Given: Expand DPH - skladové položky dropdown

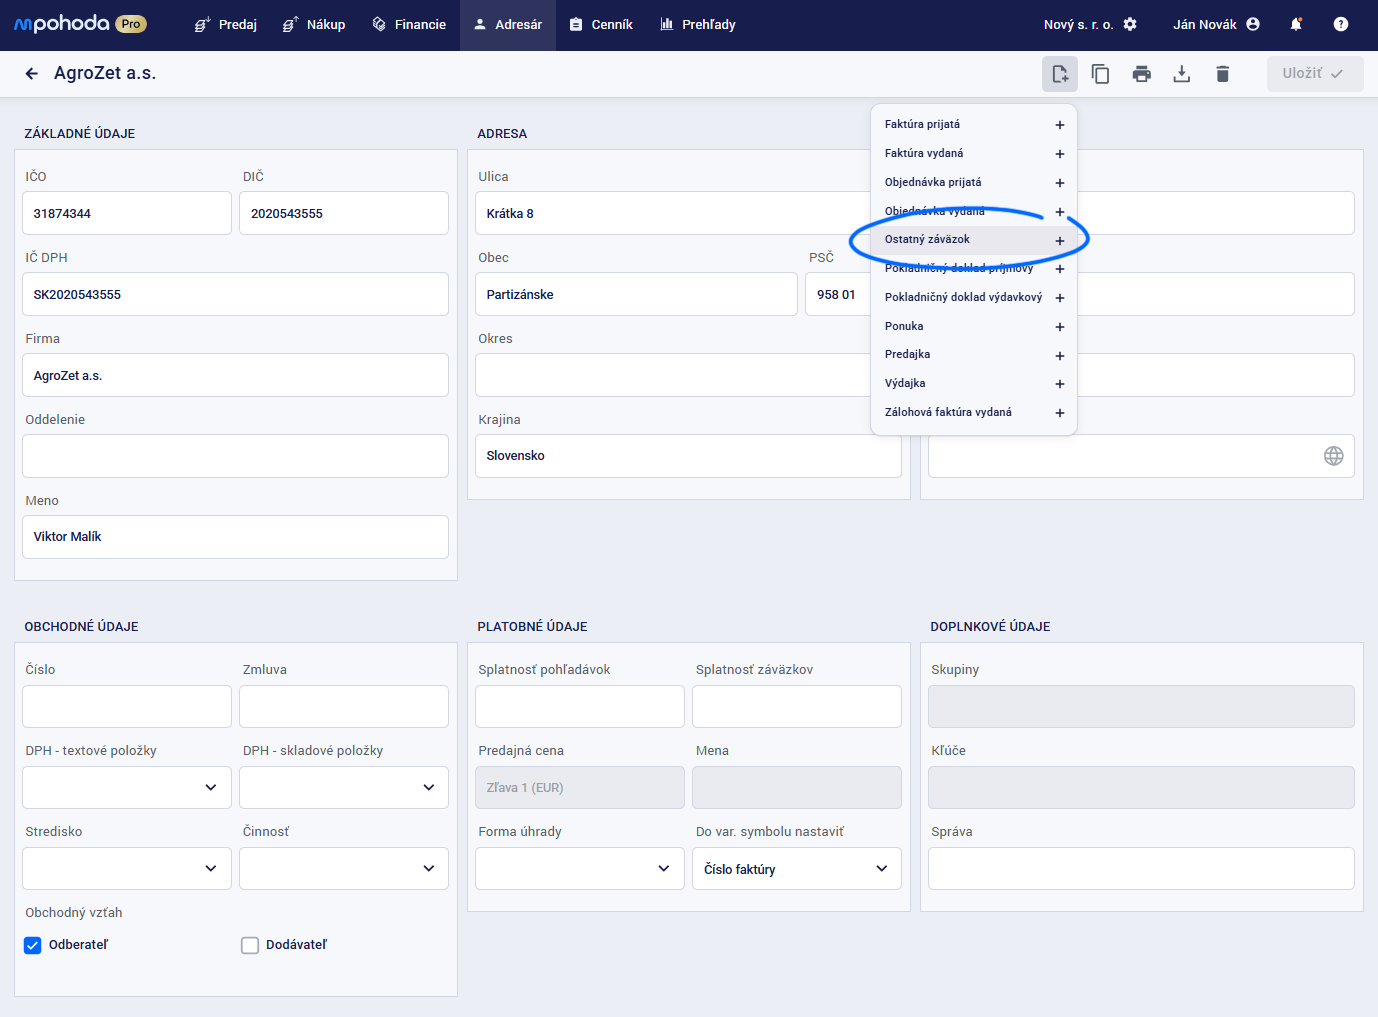Looking at the screenshot, I should click(x=344, y=787).
